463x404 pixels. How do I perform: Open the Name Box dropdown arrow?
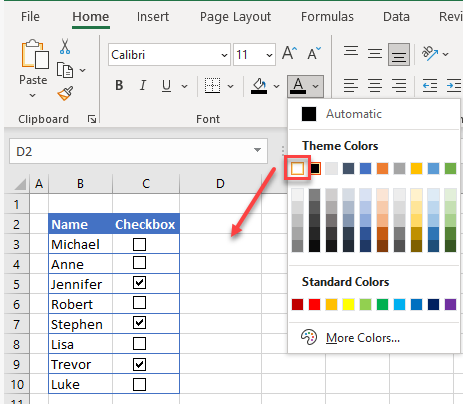point(257,150)
